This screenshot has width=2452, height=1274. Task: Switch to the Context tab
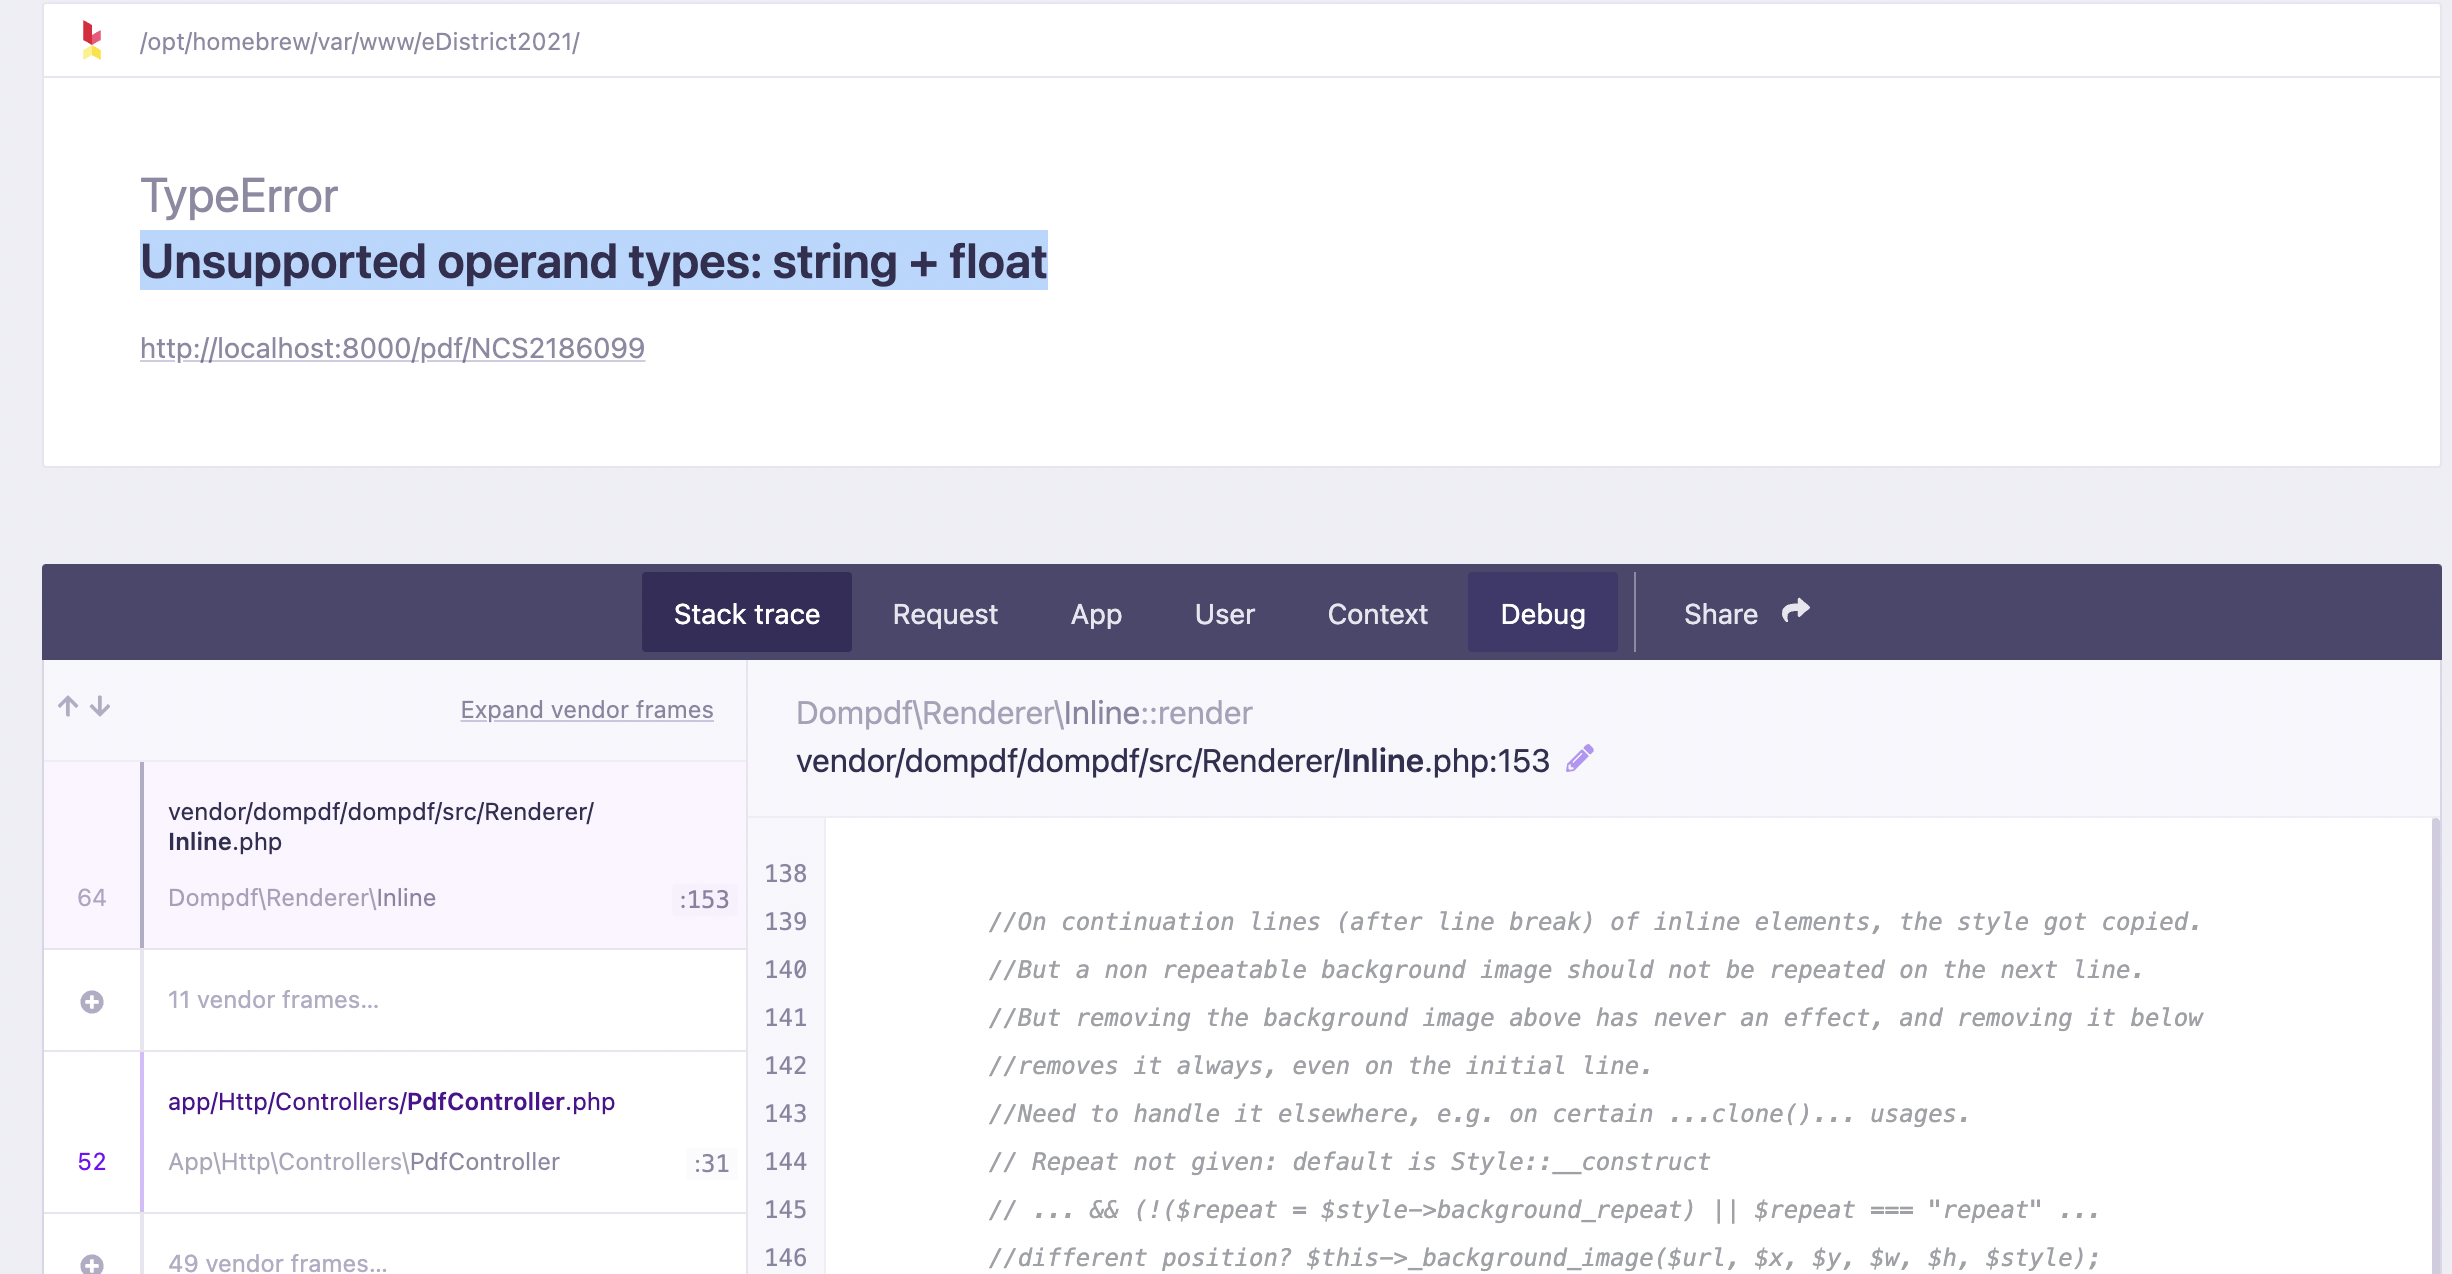point(1377,613)
